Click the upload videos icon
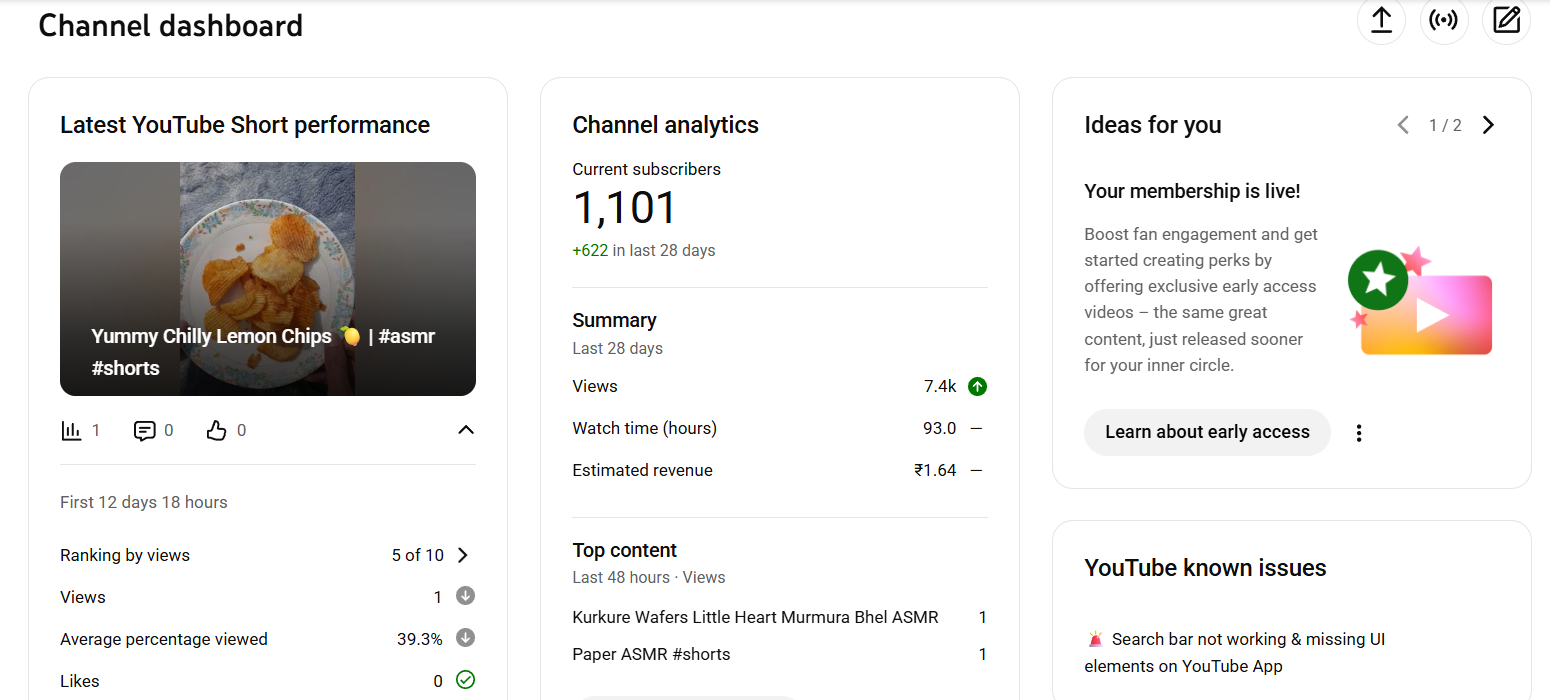Screen dimensions: 1550x700 (1381, 21)
